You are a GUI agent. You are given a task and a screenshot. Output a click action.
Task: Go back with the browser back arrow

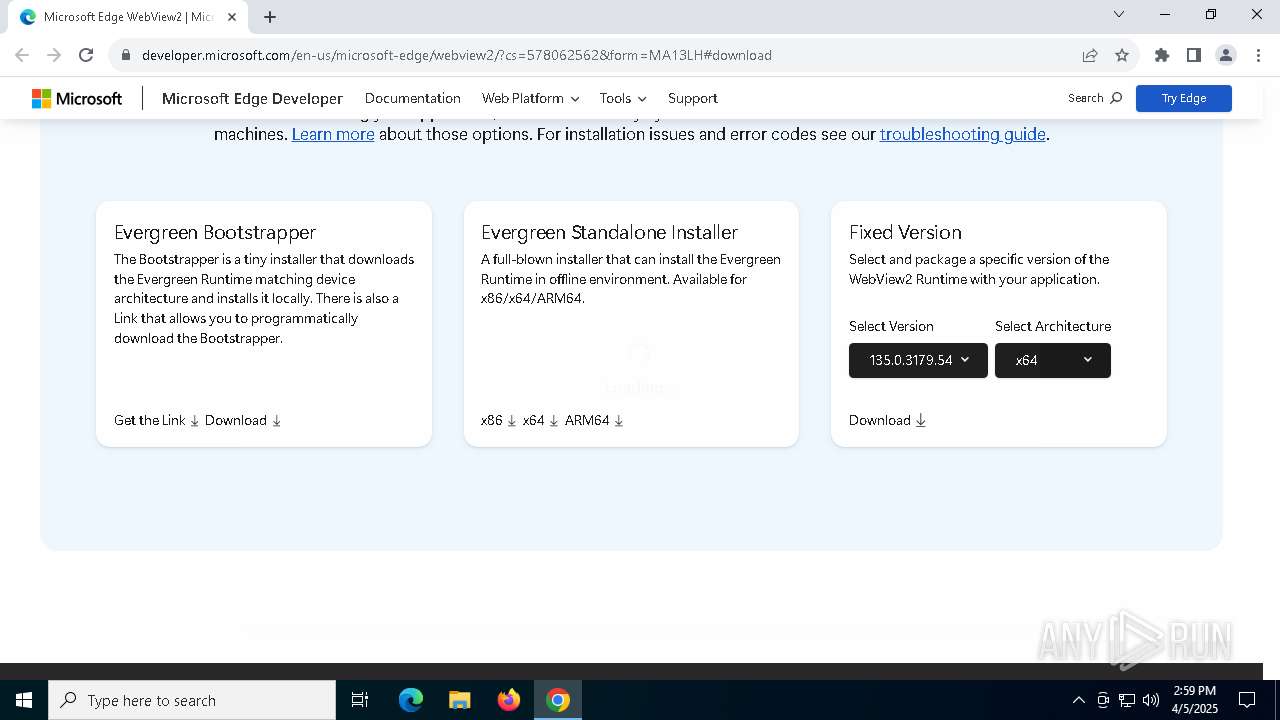(x=22, y=55)
